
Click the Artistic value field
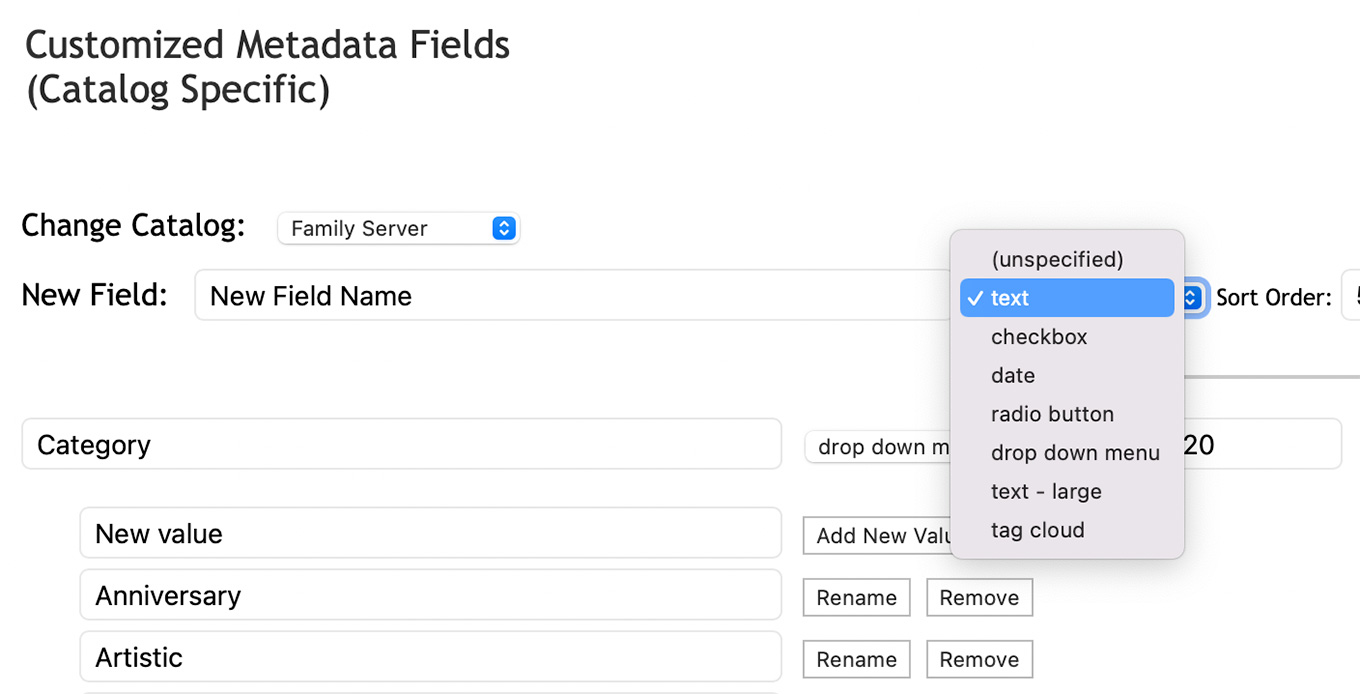coord(430,657)
